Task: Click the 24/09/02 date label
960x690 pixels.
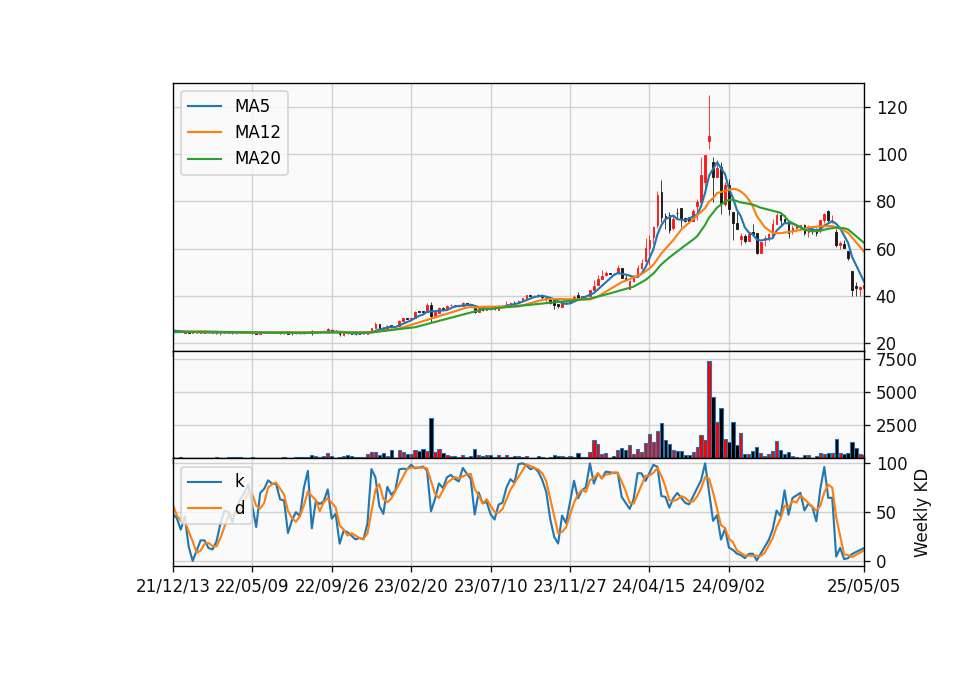Action: (729, 586)
